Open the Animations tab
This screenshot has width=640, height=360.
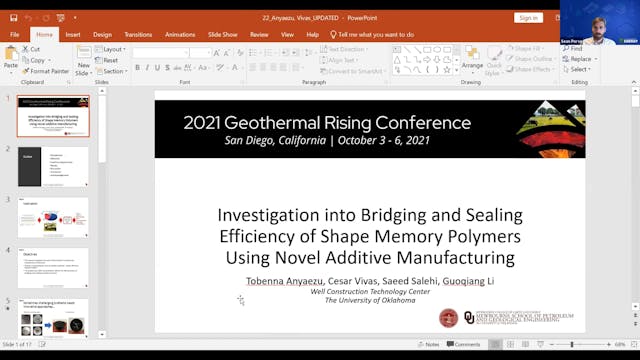click(180, 35)
